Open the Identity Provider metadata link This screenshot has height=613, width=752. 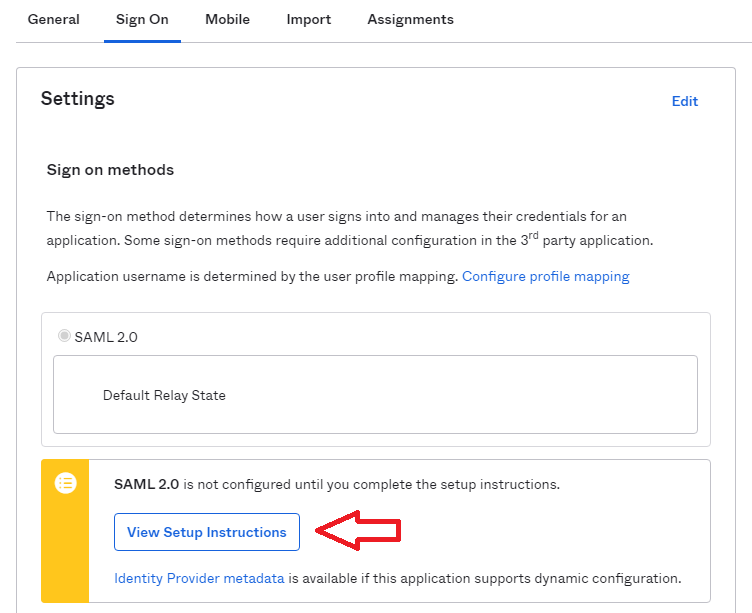tap(199, 578)
